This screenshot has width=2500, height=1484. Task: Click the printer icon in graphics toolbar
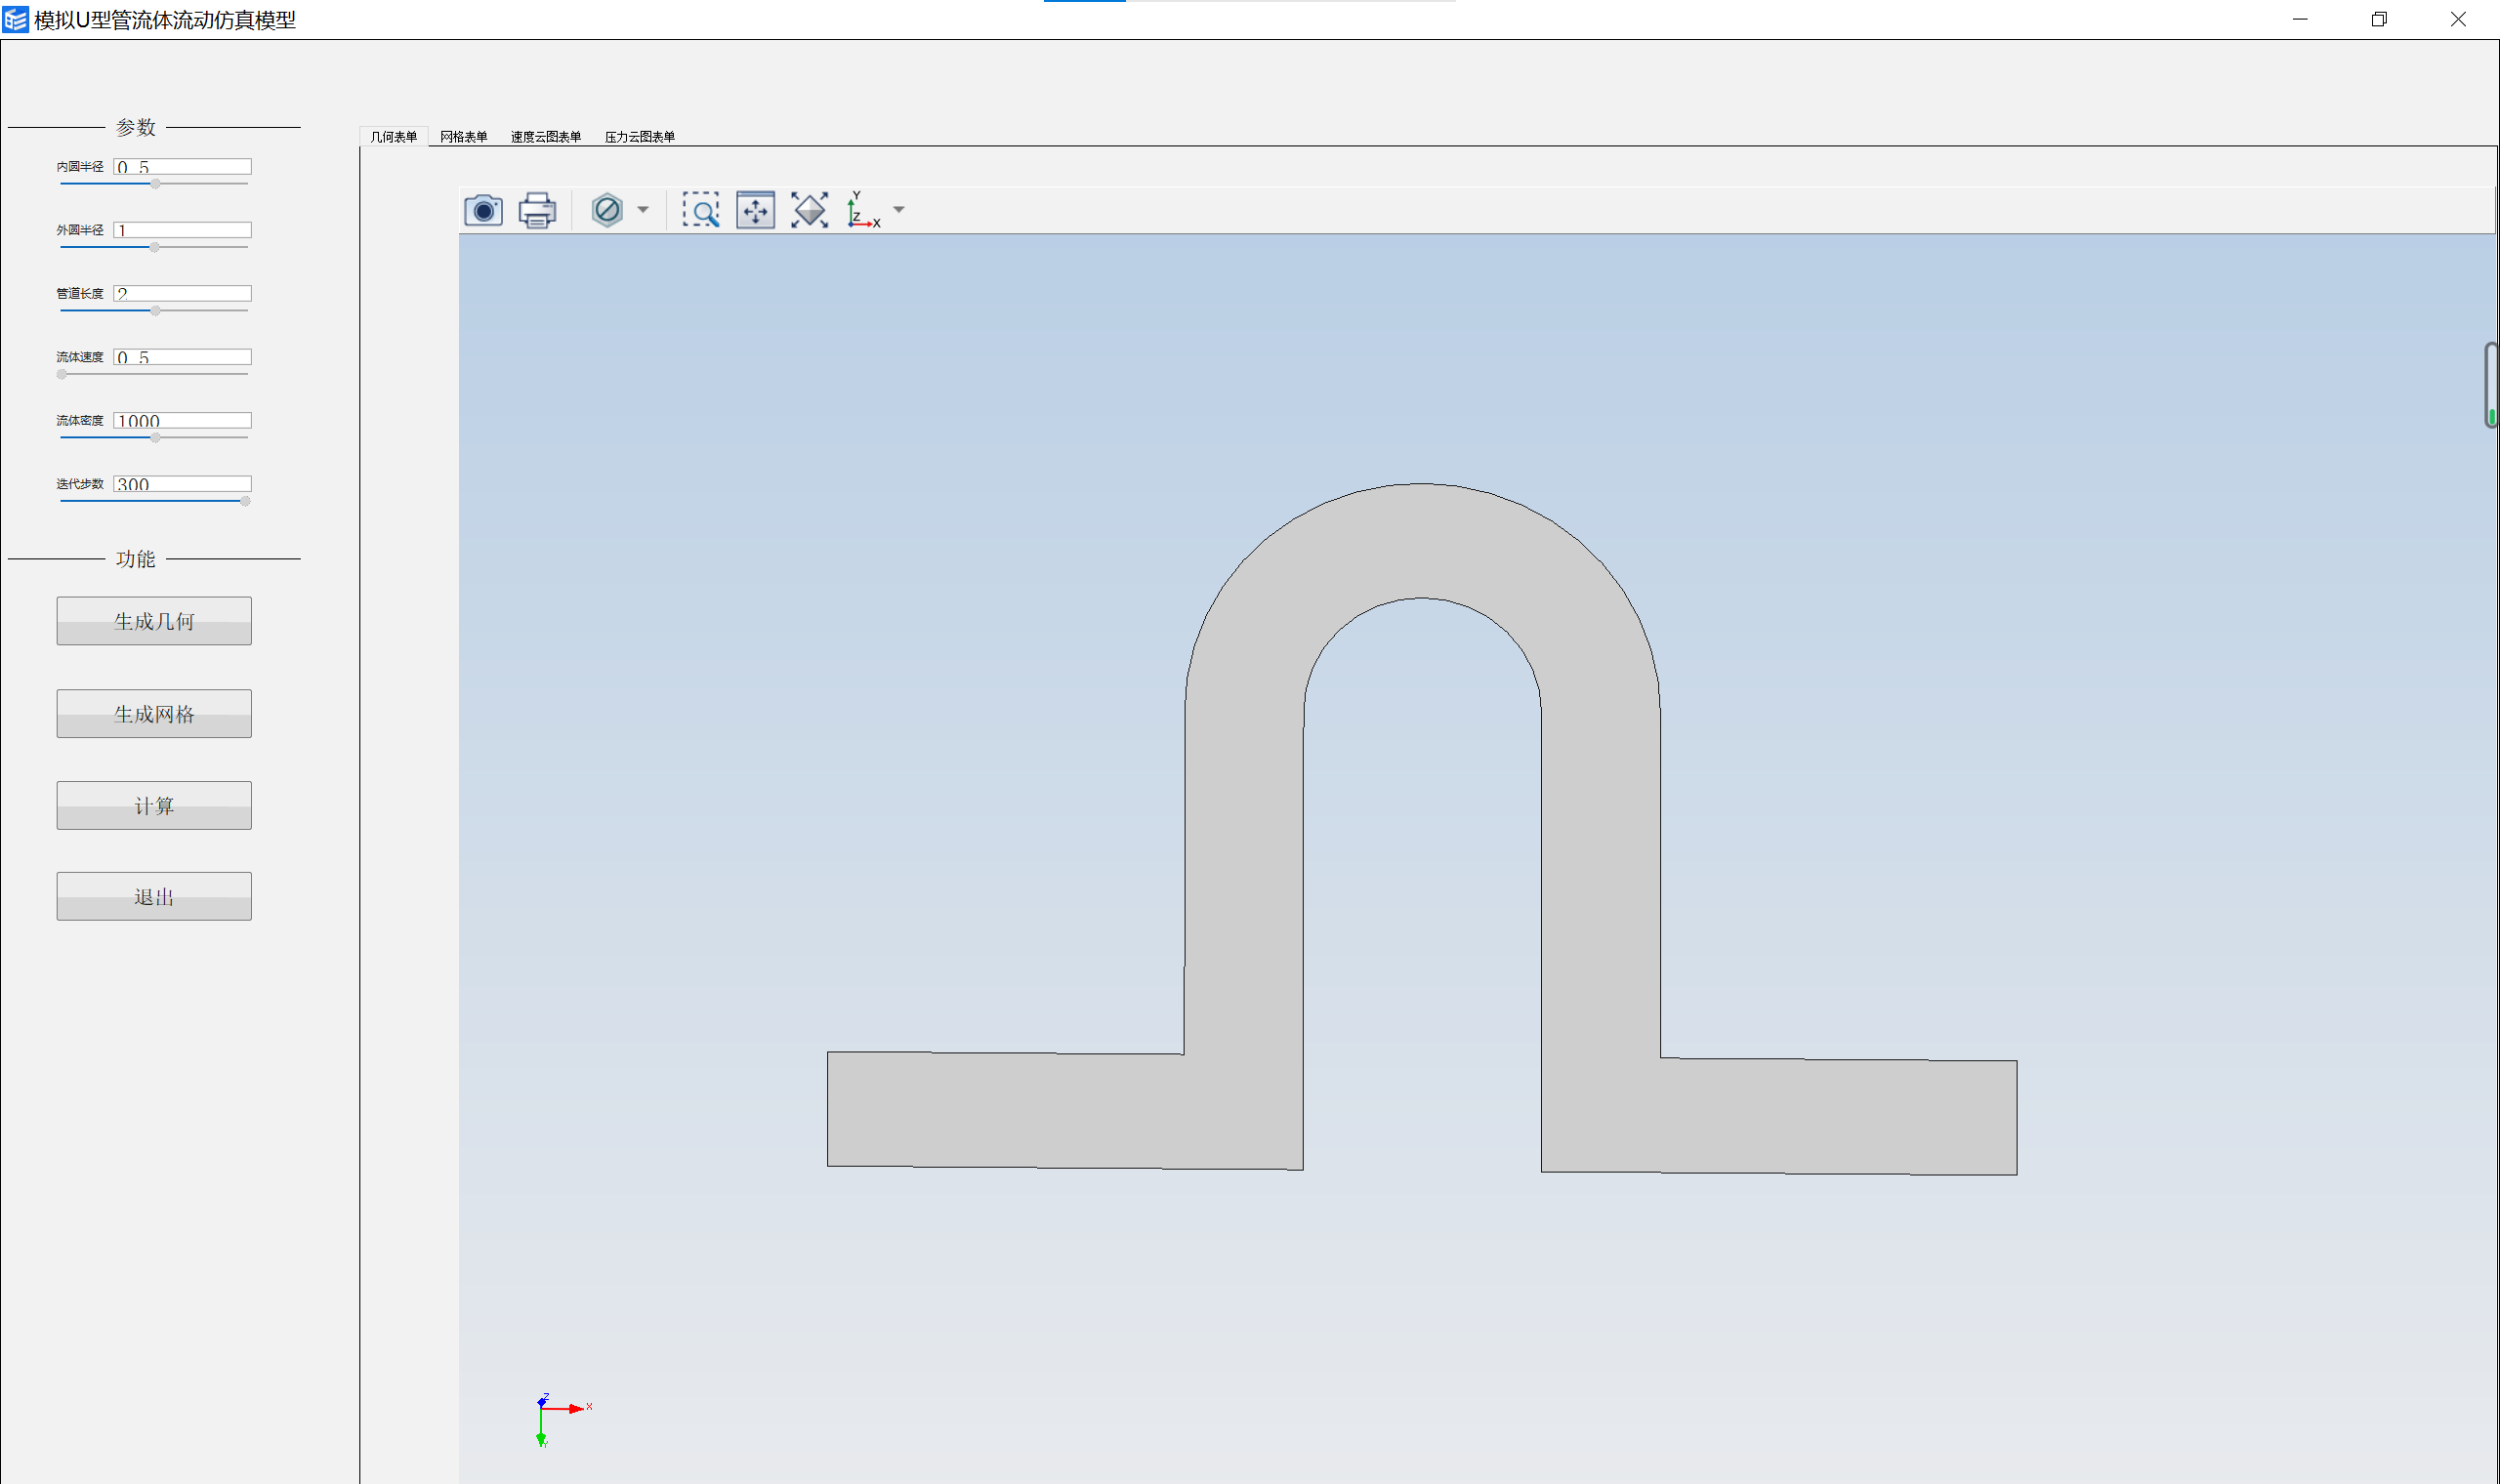pyautogui.click(x=537, y=210)
